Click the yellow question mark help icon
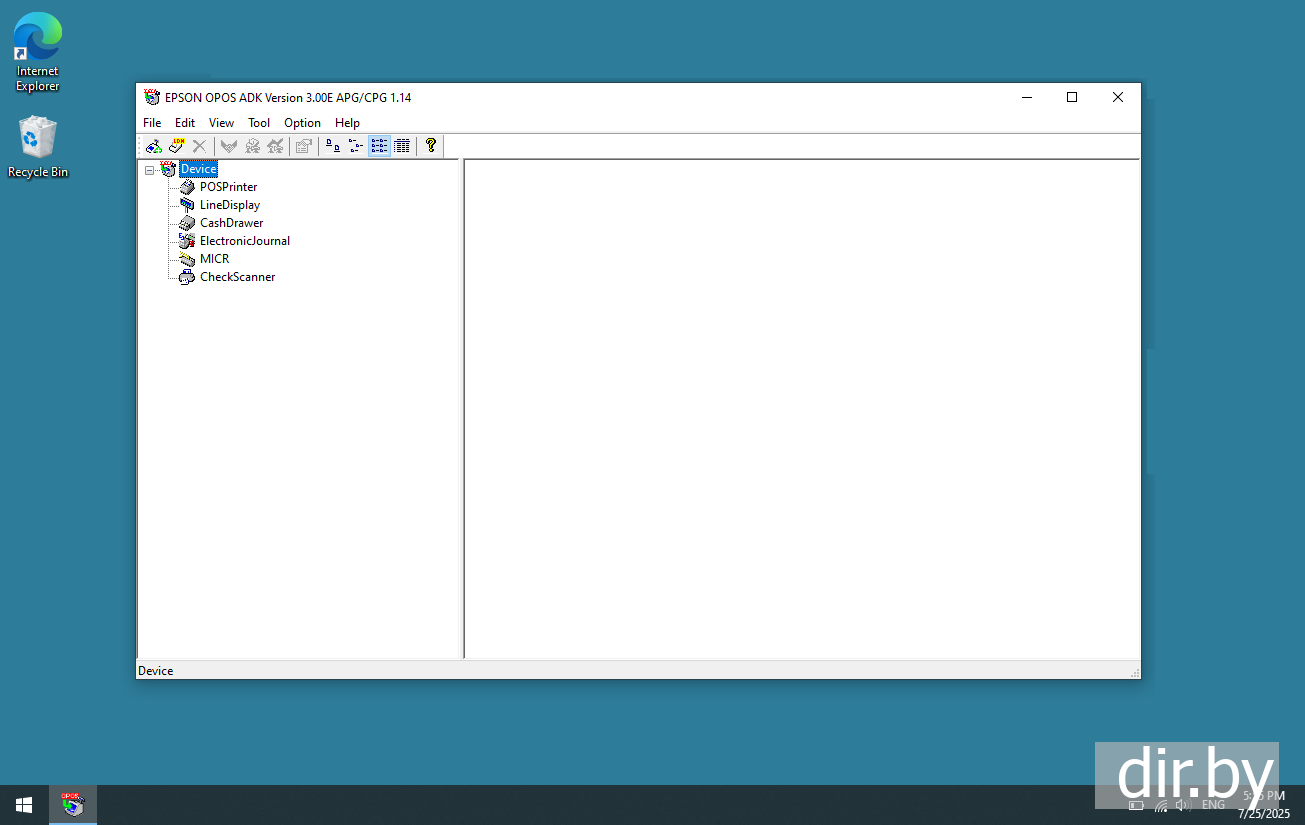Screen dimensions: 1305x825 click(x=431, y=146)
